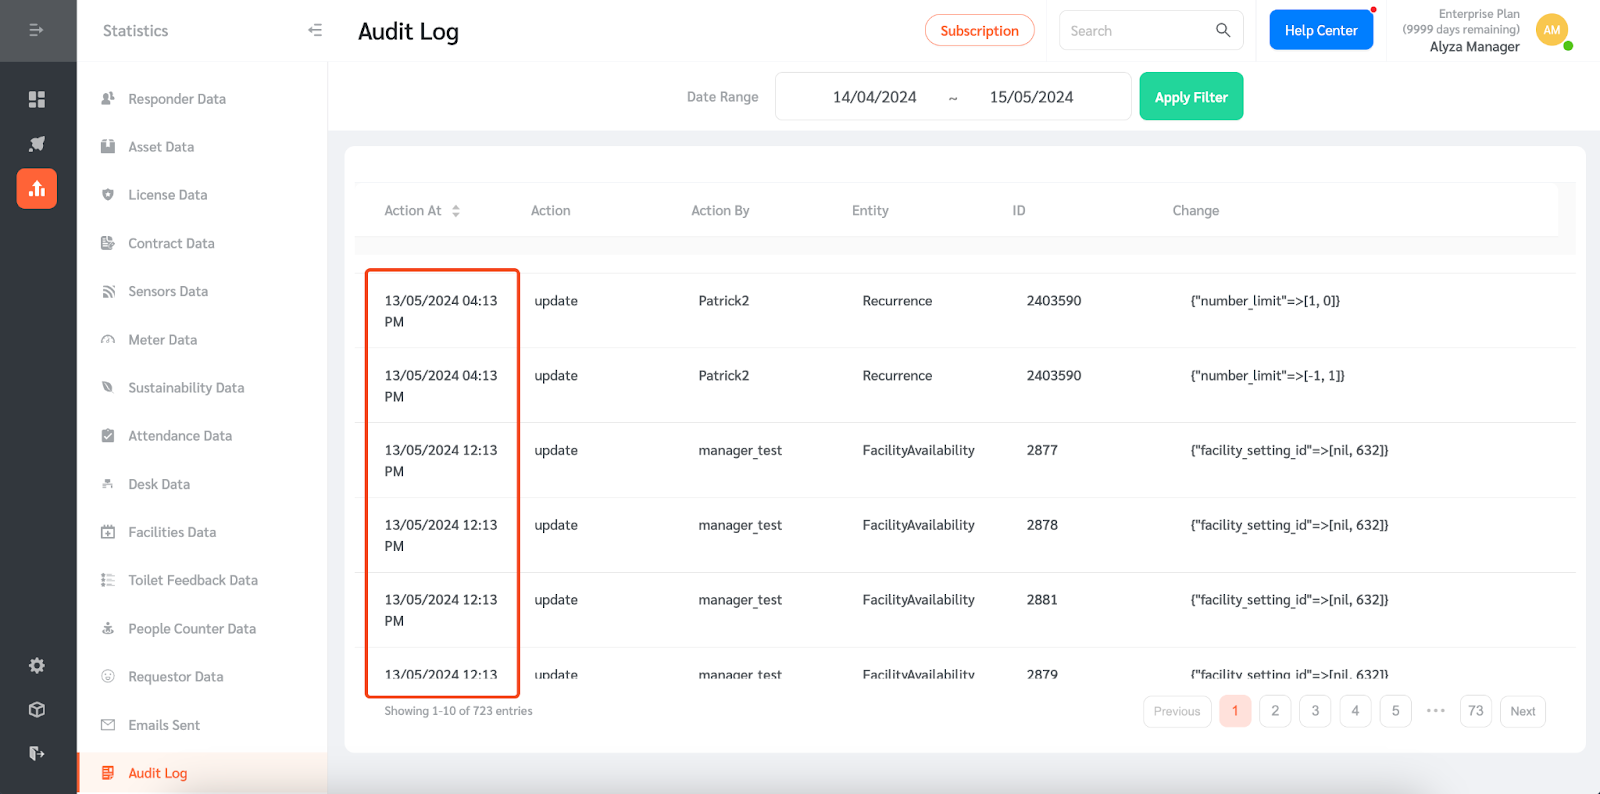Open the cube package icon in dark rail
The image size is (1600, 794).
pos(37,710)
